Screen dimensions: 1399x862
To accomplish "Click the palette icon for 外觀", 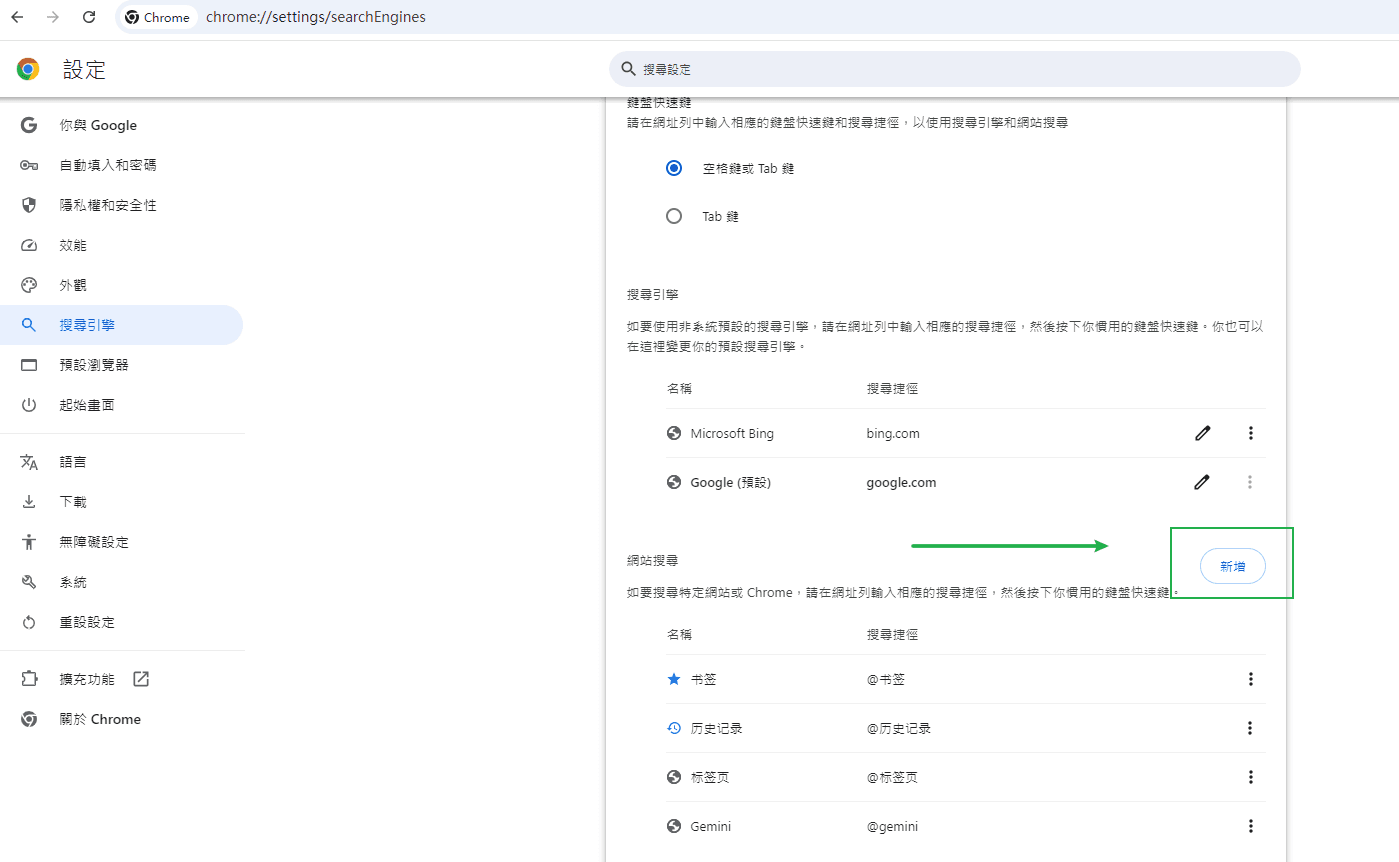I will [x=29, y=285].
